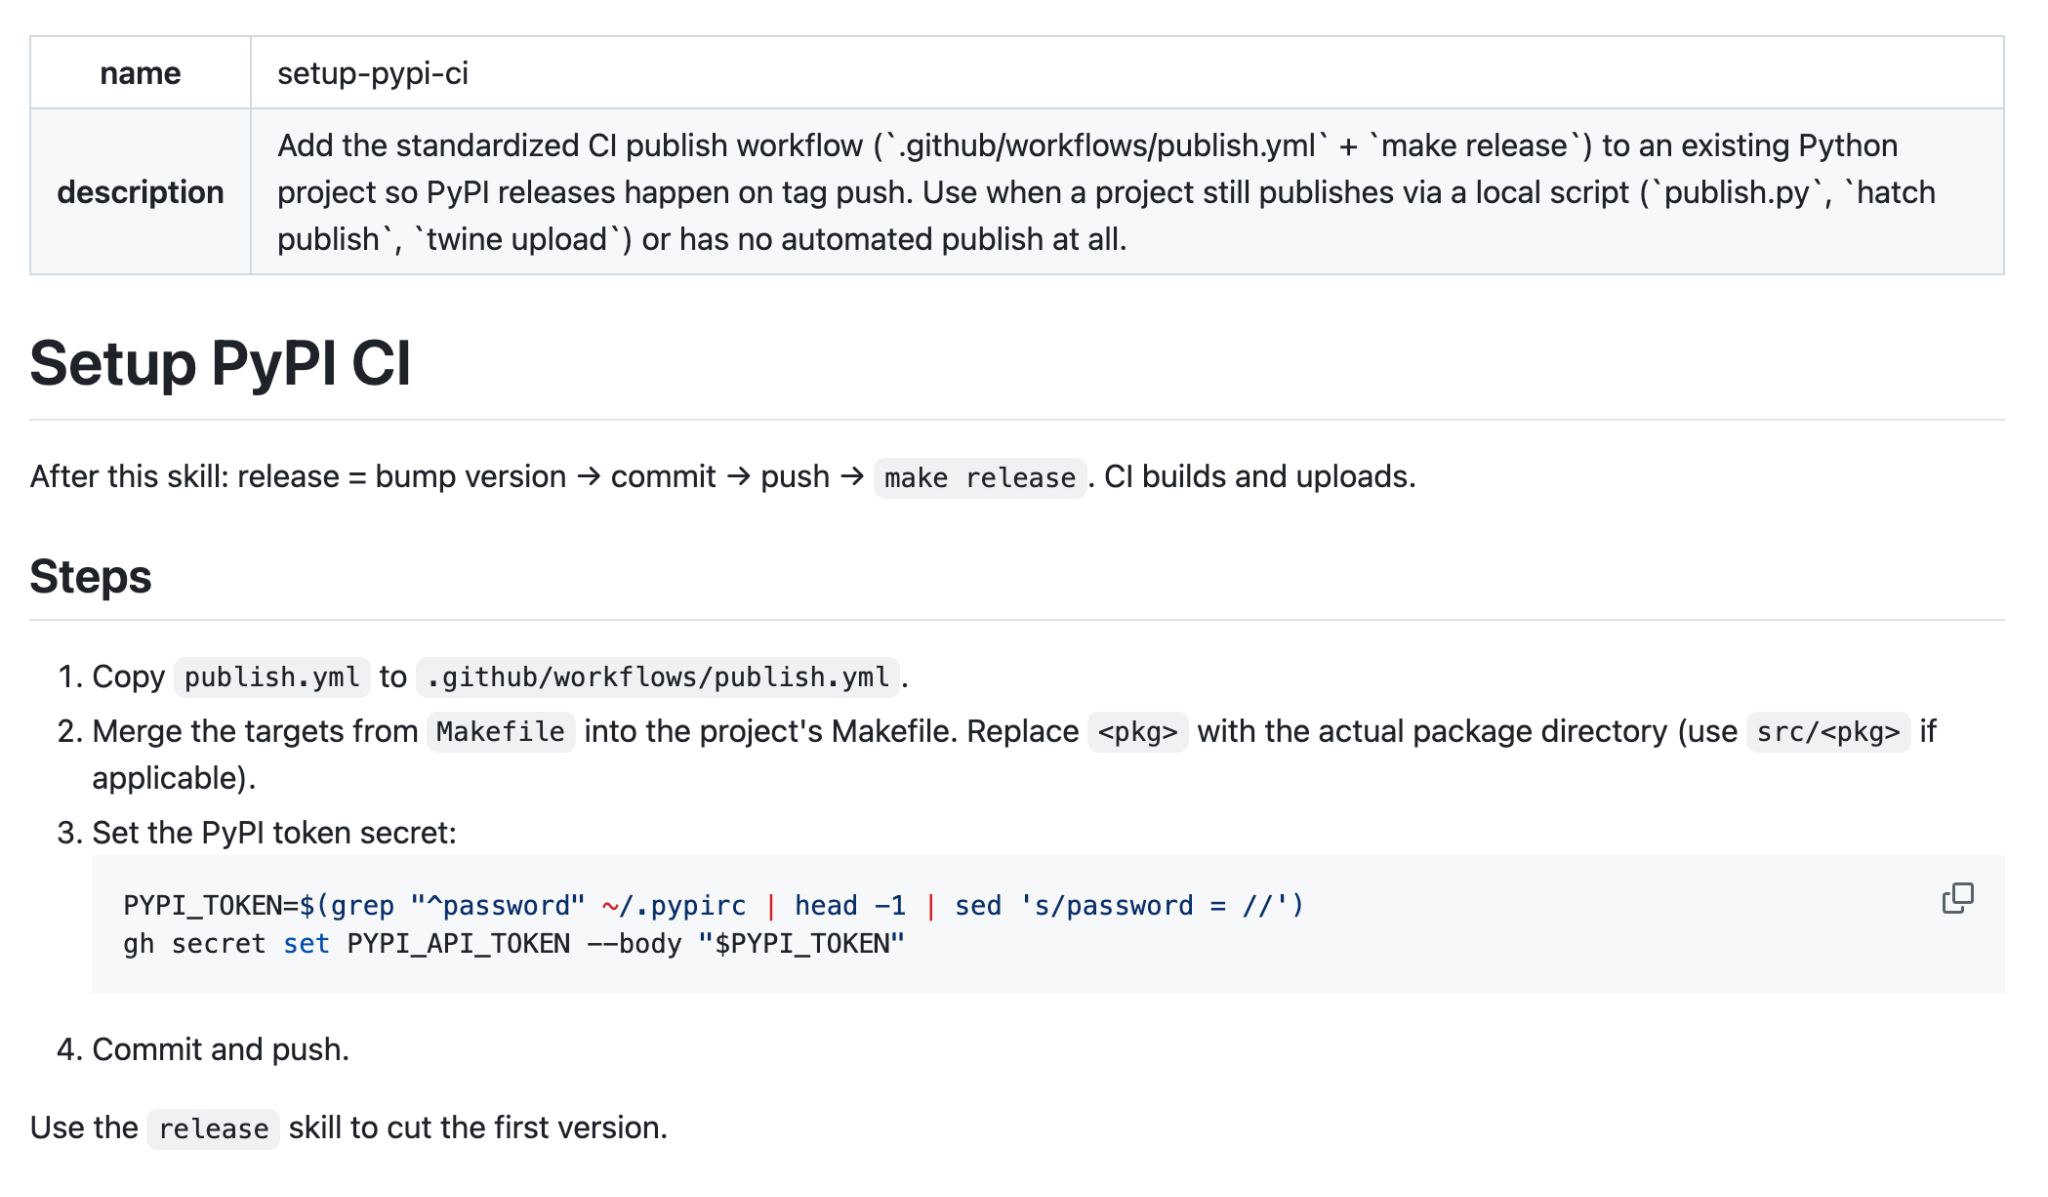Click the description text in the table
Image resolution: width=2048 pixels, height=1197 pixels.
tap(1106, 192)
